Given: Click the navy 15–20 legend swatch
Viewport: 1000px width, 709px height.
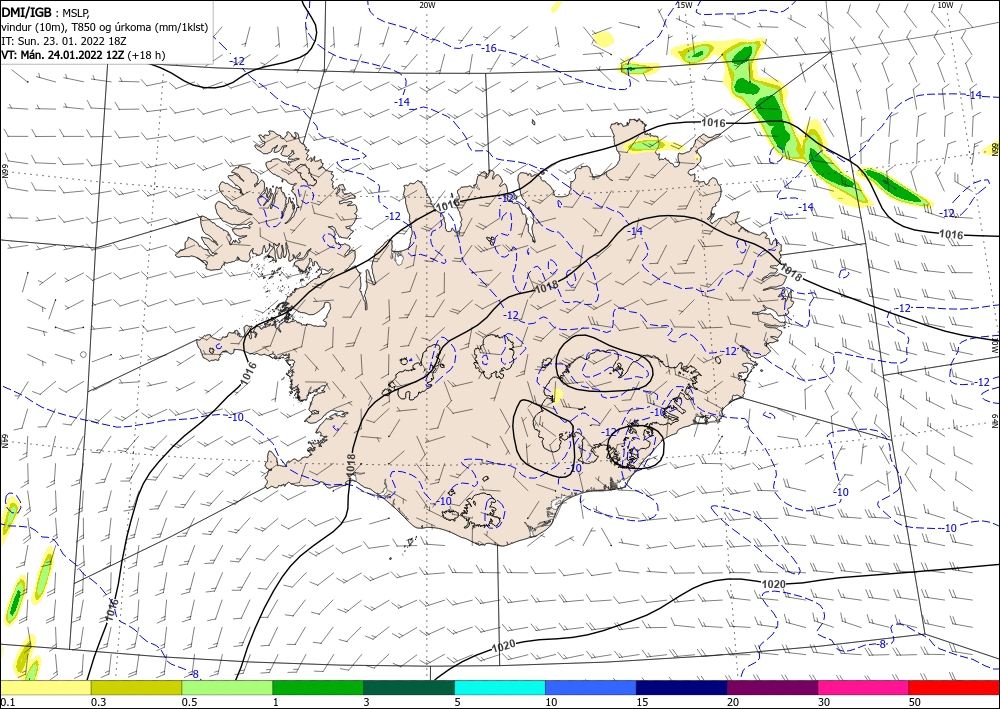Looking at the screenshot, I should (682, 687).
